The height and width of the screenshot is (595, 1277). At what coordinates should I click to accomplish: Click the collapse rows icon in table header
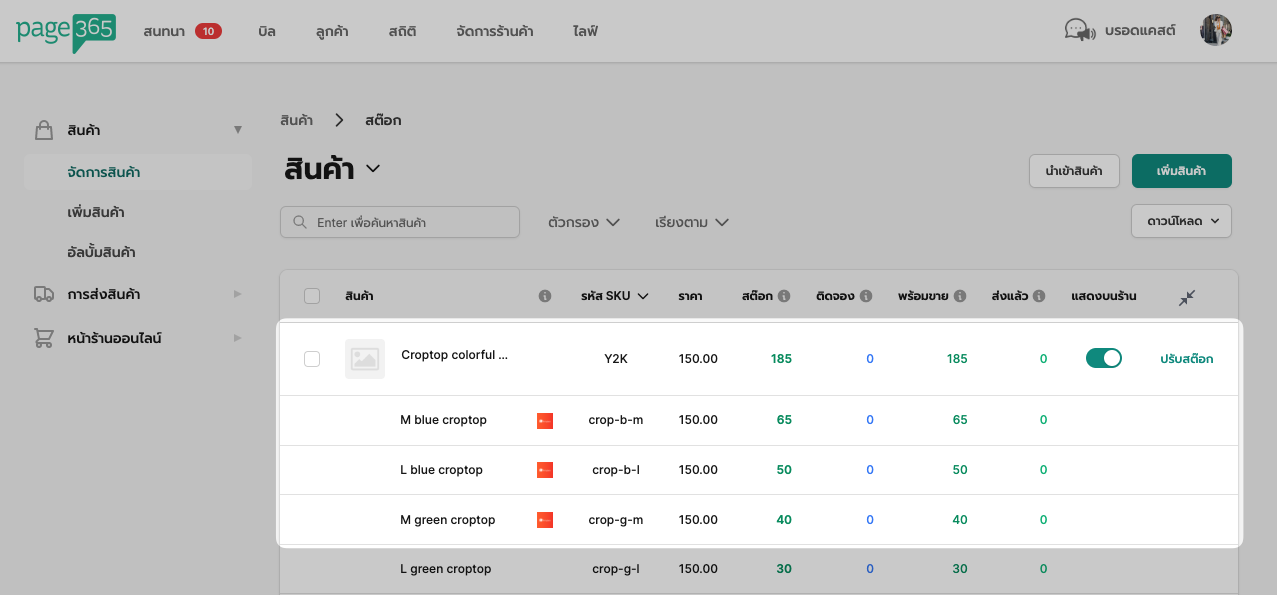click(x=1187, y=297)
